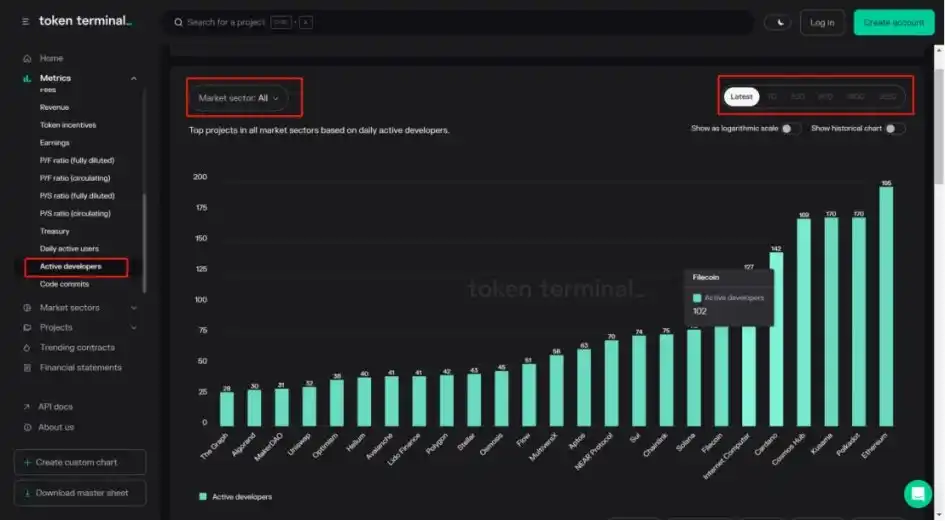Click the Log in button
This screenshot has height=521, width=945.
822,23
